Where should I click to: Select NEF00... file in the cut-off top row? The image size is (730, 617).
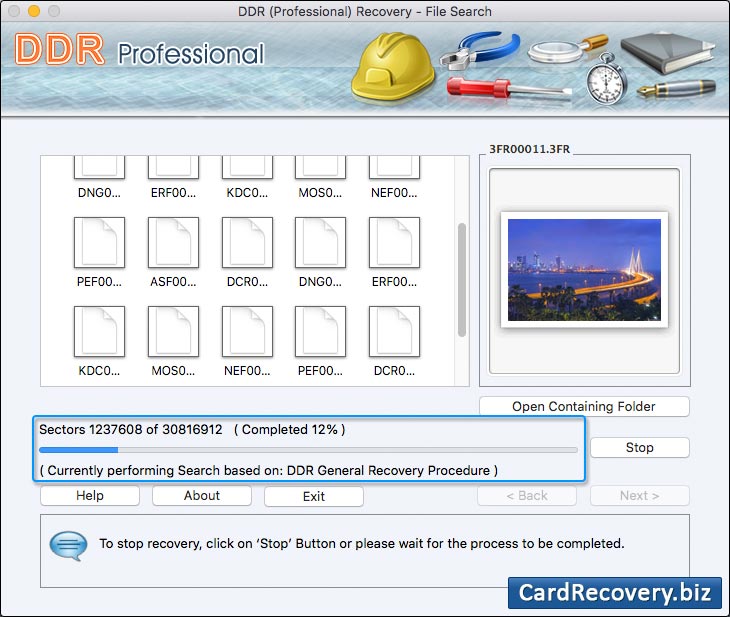[x=394, y=168]
